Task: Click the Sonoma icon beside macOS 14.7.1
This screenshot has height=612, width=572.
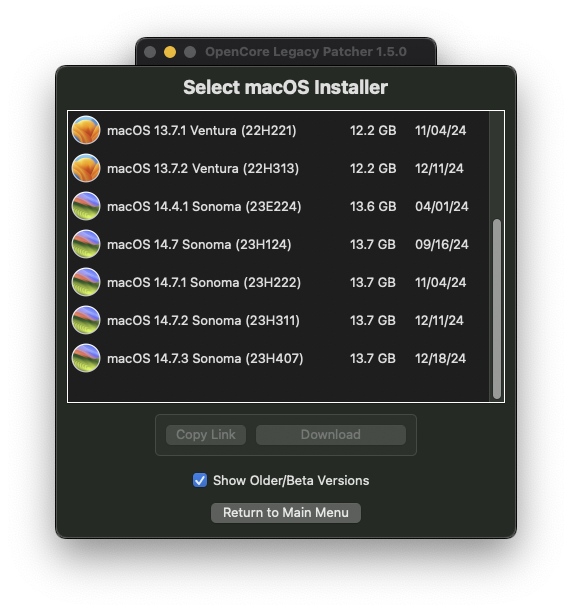Action: 86,282
